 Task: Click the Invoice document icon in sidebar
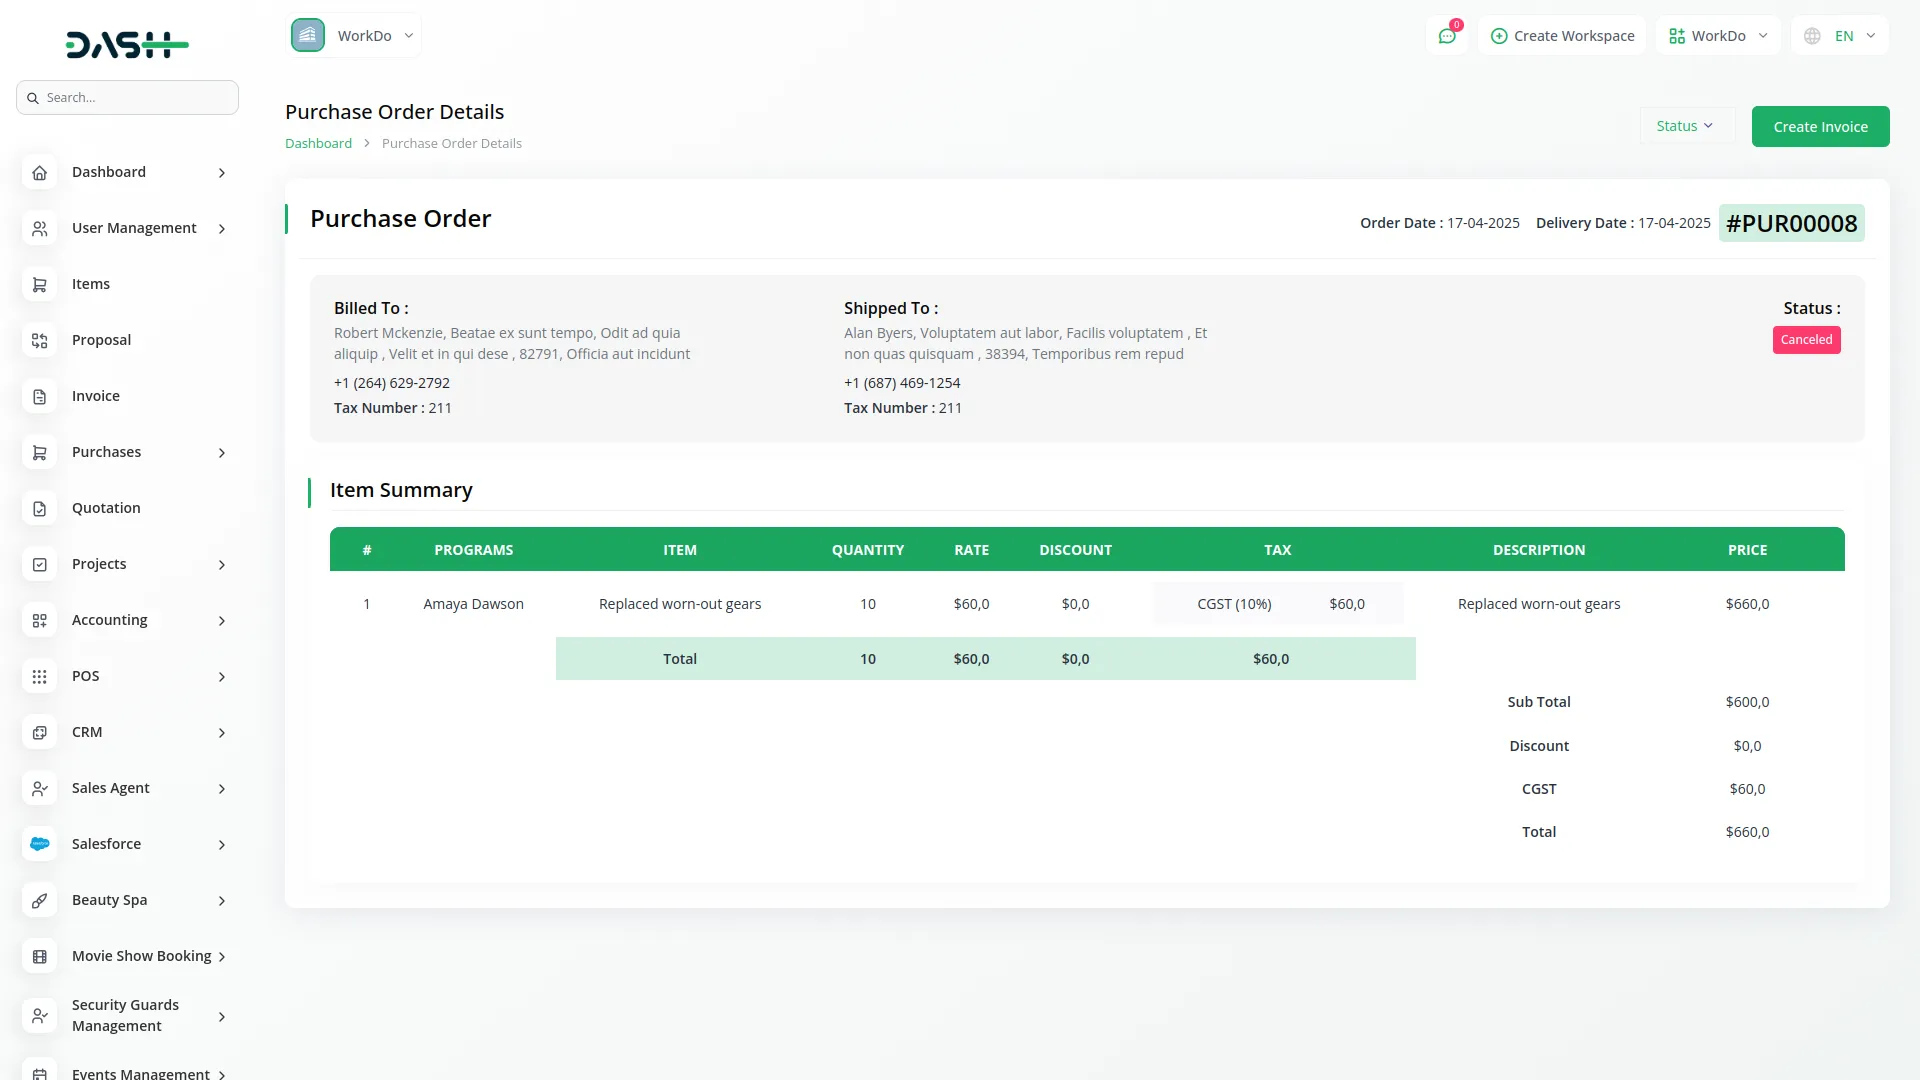[39, 397]
